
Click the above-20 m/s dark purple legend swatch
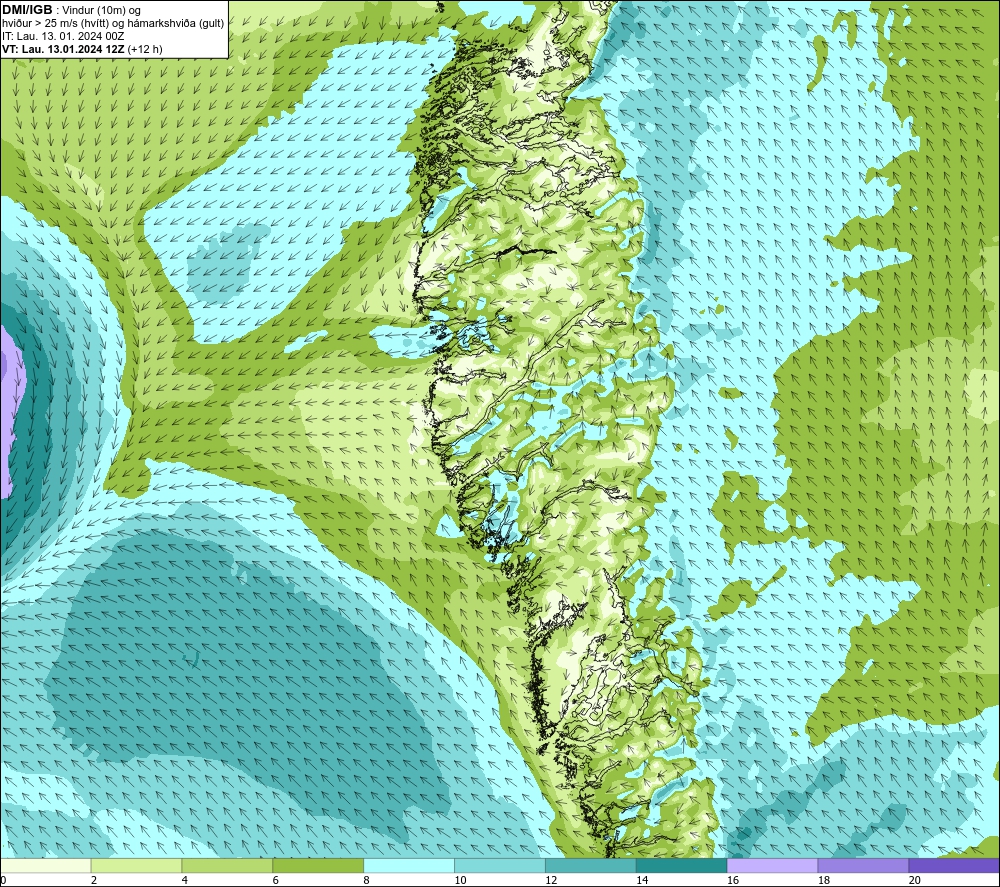pos(954,865)
